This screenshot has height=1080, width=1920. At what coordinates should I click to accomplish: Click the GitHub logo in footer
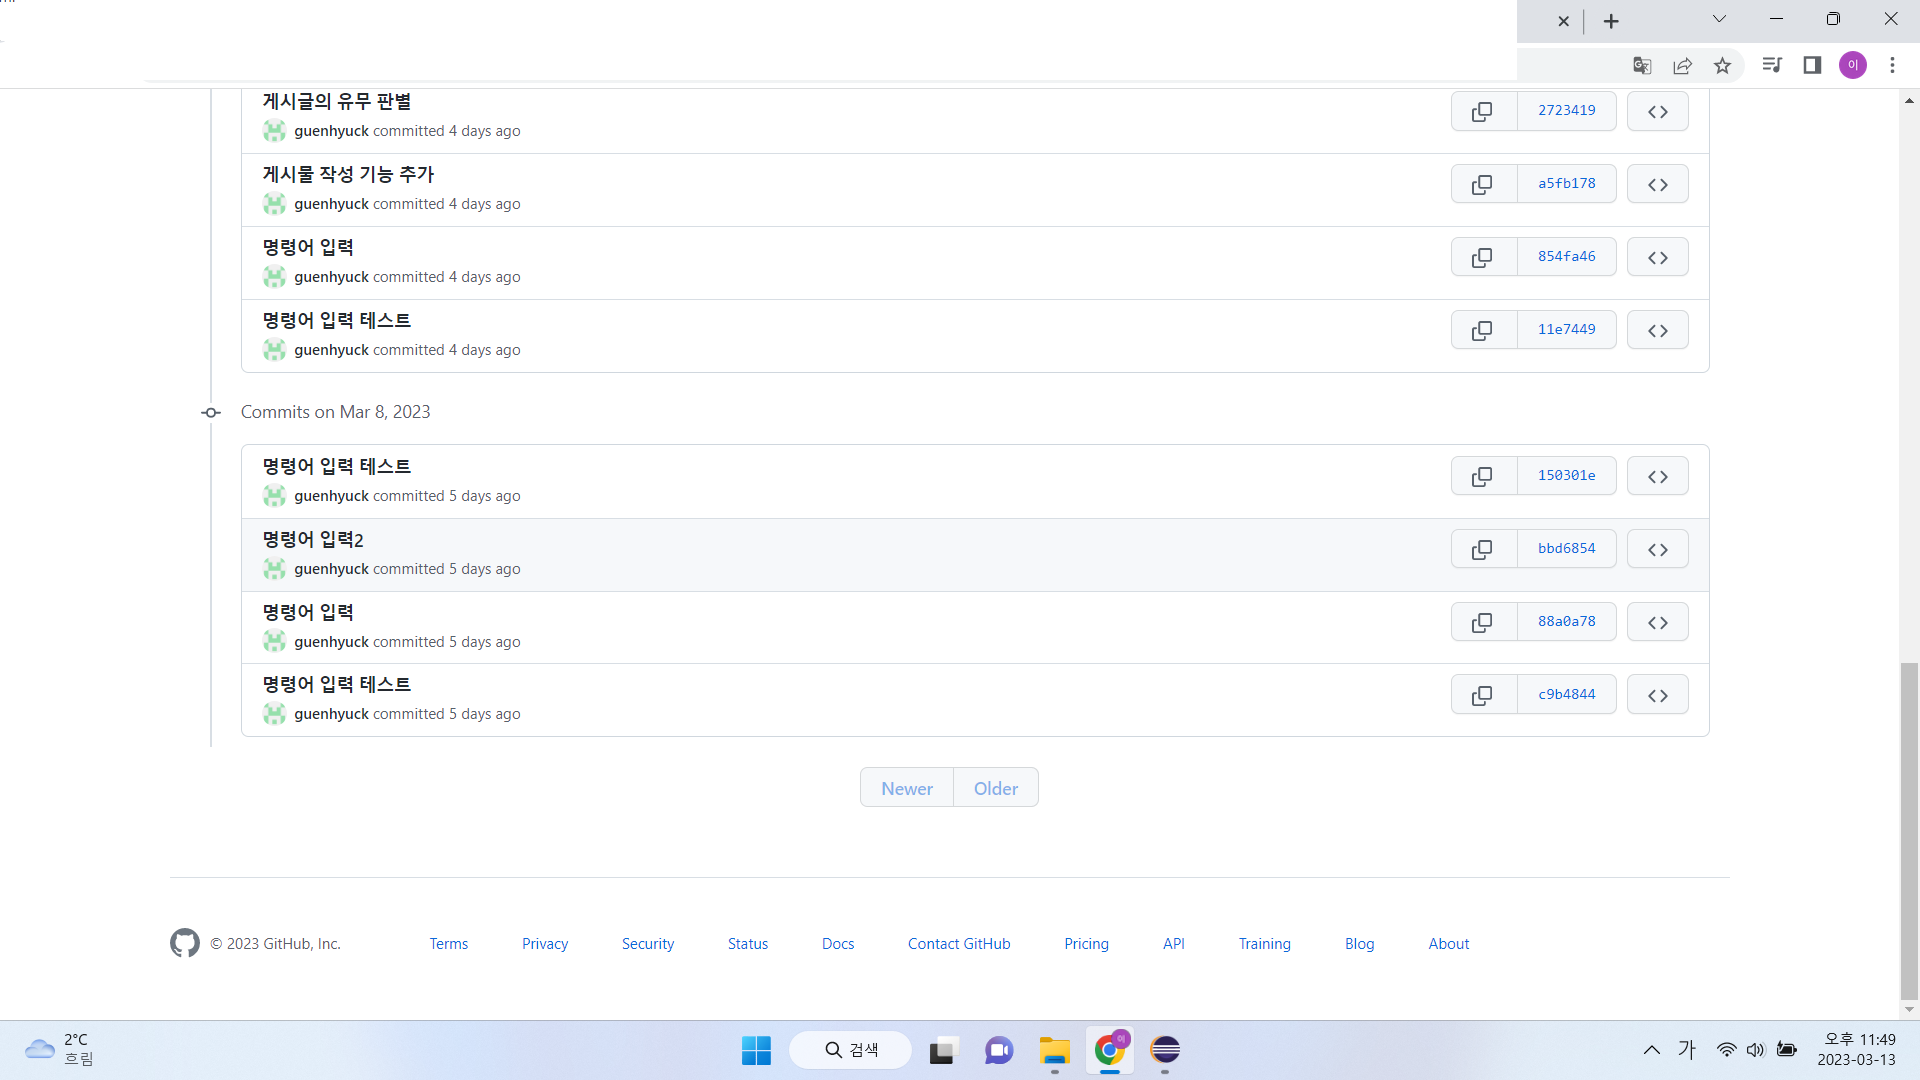point(185,943)
